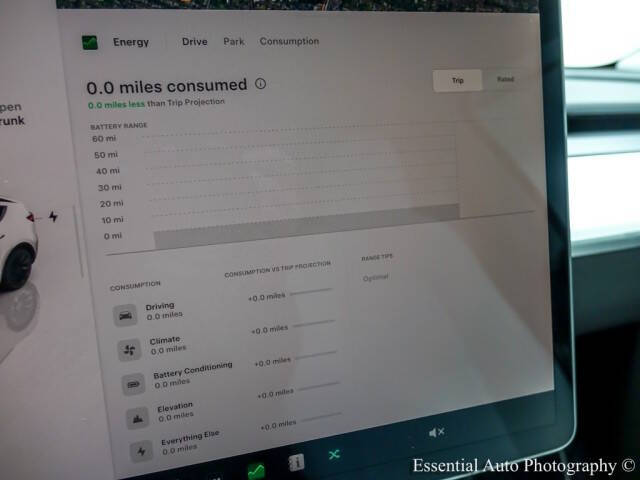Click the green Energy app icon
The height and width of the screenshot is (480, 640).
coord(90,42)
